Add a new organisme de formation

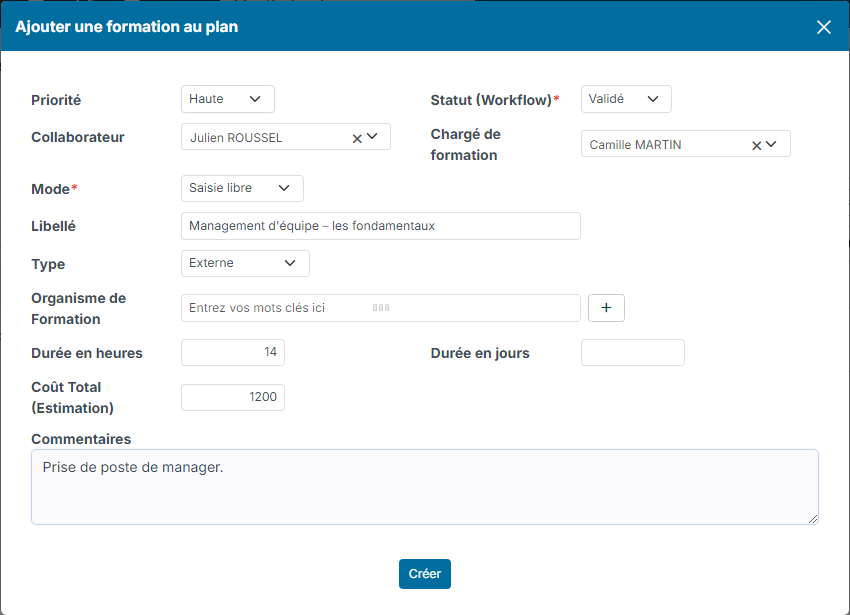coord(606,308)
